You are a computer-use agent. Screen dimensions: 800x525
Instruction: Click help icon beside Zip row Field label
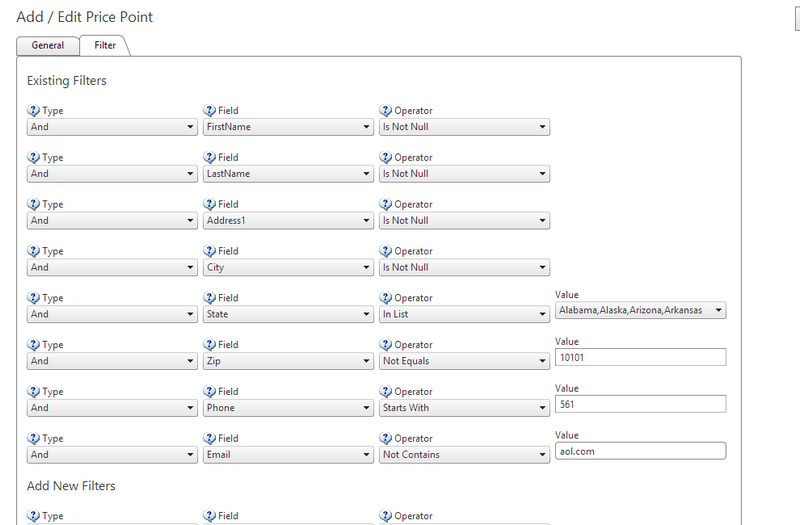[x=209, y=345]
